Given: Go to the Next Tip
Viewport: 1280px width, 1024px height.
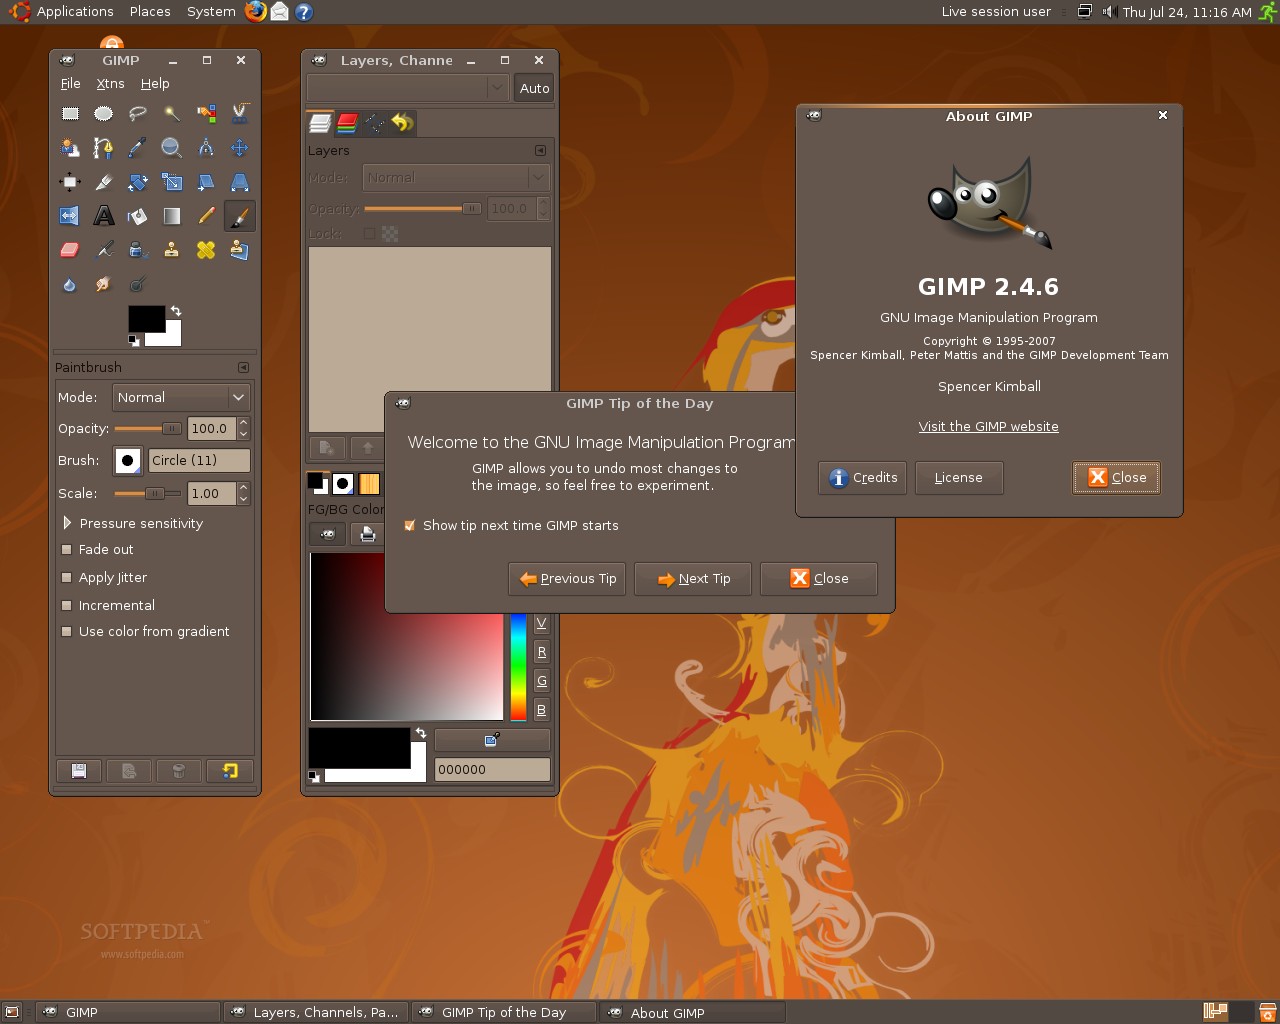Looking at the screenshot, I should [x=693, y=578].
